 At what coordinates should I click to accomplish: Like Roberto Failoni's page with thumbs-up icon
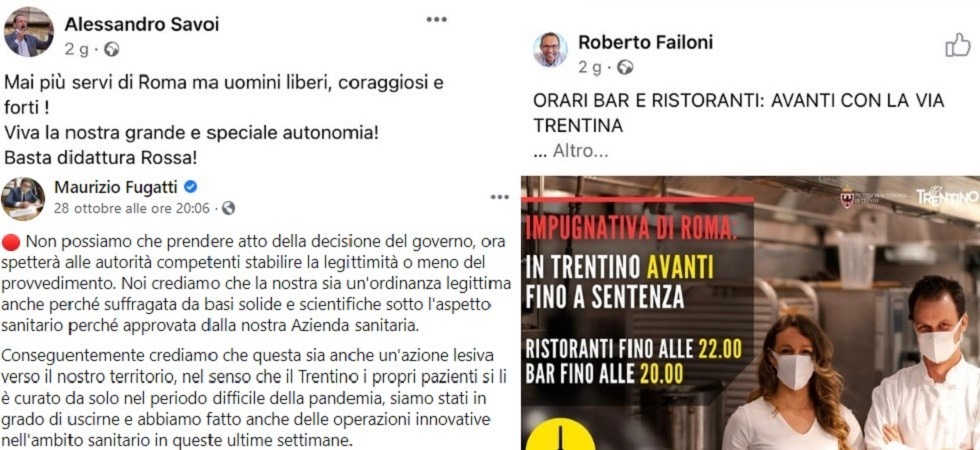[x=958, y=45]
